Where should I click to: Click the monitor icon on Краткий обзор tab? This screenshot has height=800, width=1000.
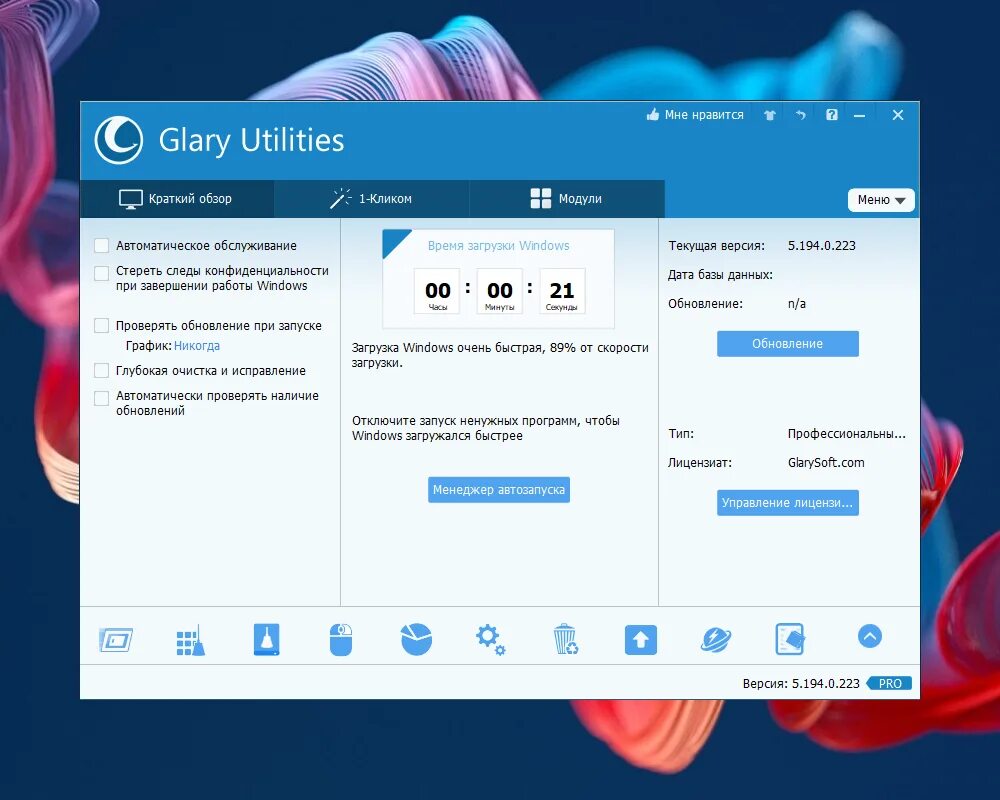(x=130, y=199)
